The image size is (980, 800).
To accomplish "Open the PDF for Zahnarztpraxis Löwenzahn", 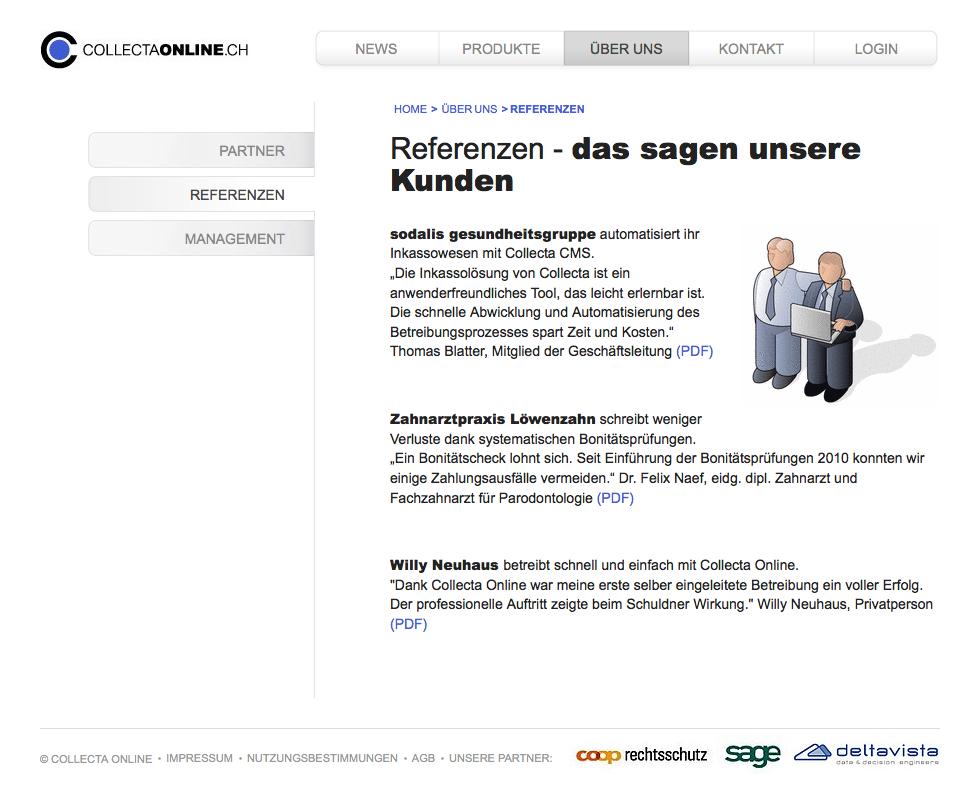I will 615,498.
